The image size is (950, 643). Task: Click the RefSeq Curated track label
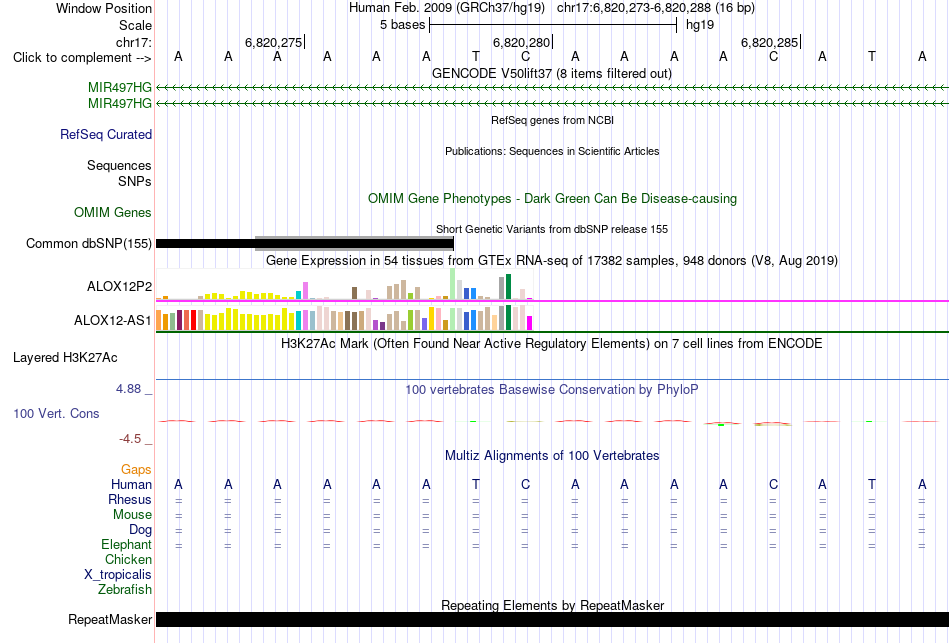pos(105,135)
